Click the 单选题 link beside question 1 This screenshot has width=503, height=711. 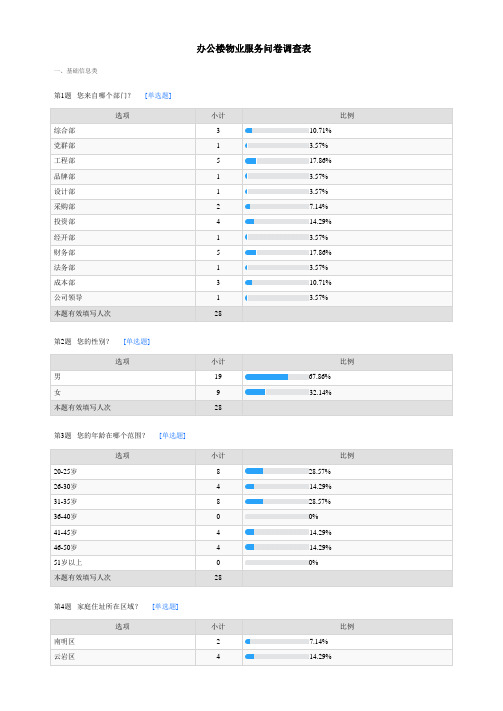pyautogui.click(x=158, y=96)
